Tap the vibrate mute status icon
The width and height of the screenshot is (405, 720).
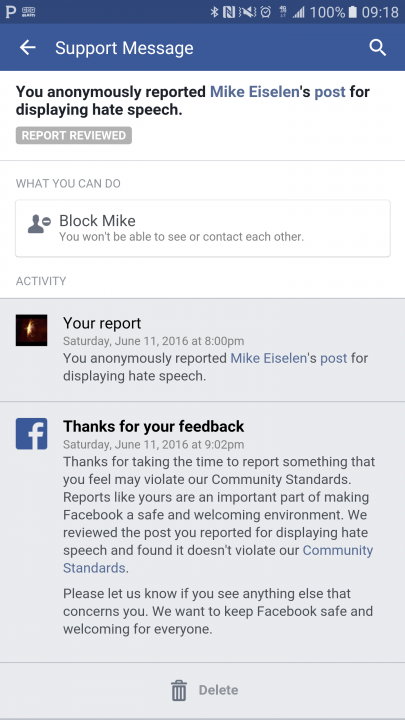[x=248, y=12]
